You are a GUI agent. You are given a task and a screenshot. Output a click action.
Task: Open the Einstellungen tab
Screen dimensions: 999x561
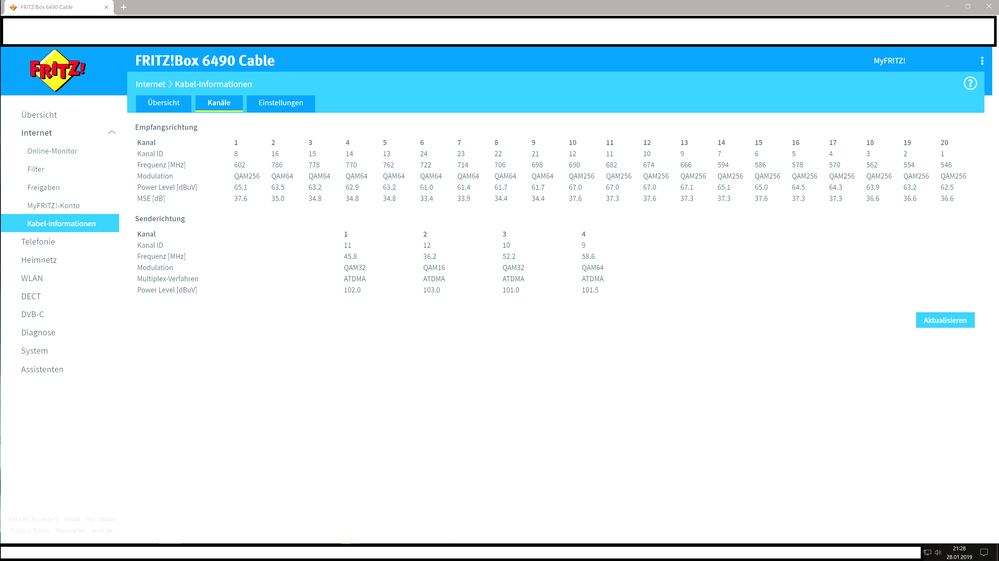280,103
